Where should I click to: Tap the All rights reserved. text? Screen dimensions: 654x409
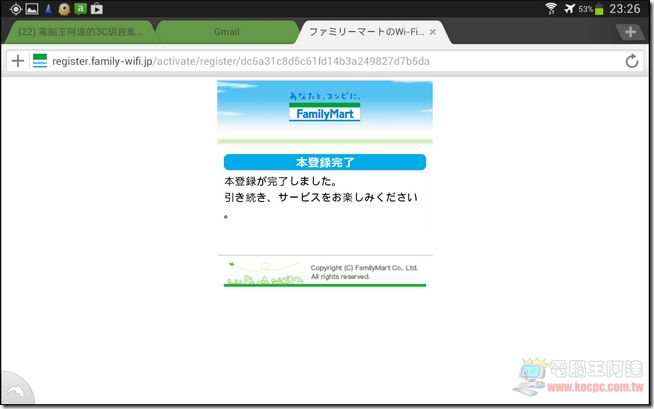point(340,277)
